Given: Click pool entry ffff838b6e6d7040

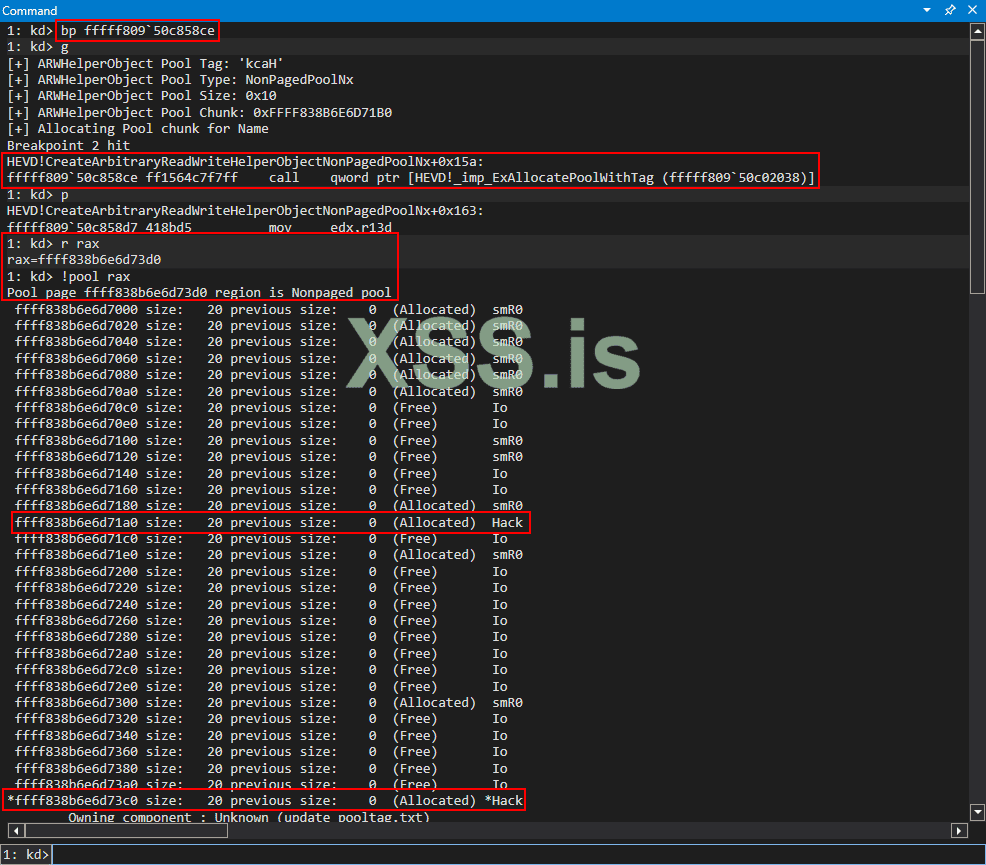Looking at the screenshot, I should [269, 342].
